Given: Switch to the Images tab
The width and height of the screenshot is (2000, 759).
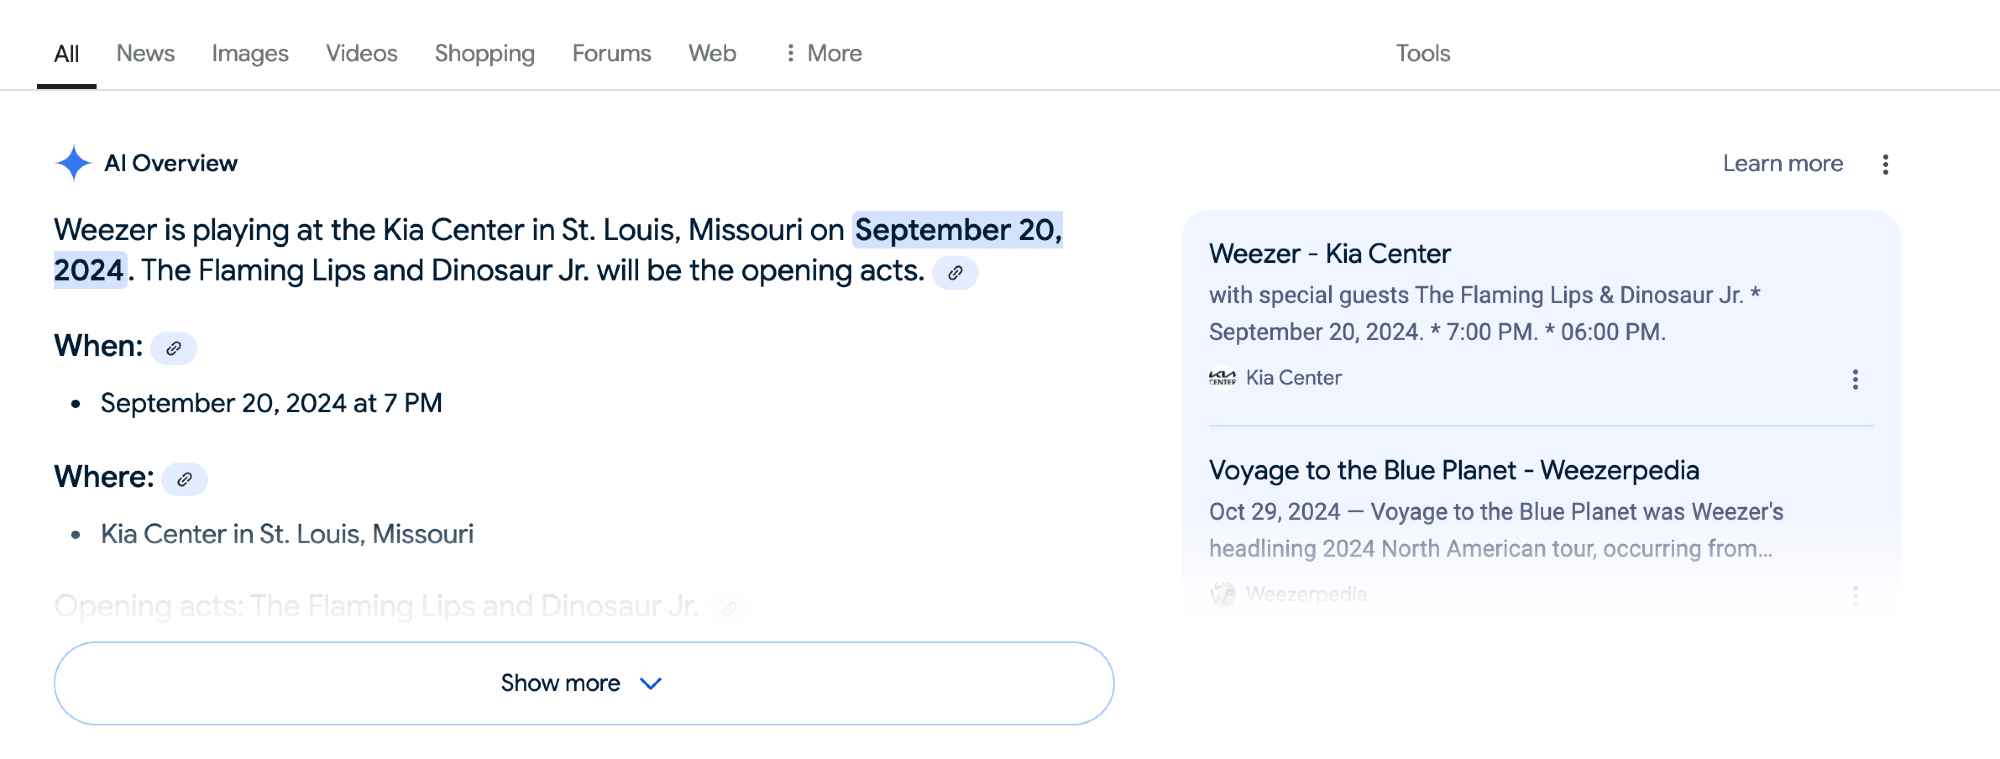Looking at the screenshot, I should click(x=250, y=53).
